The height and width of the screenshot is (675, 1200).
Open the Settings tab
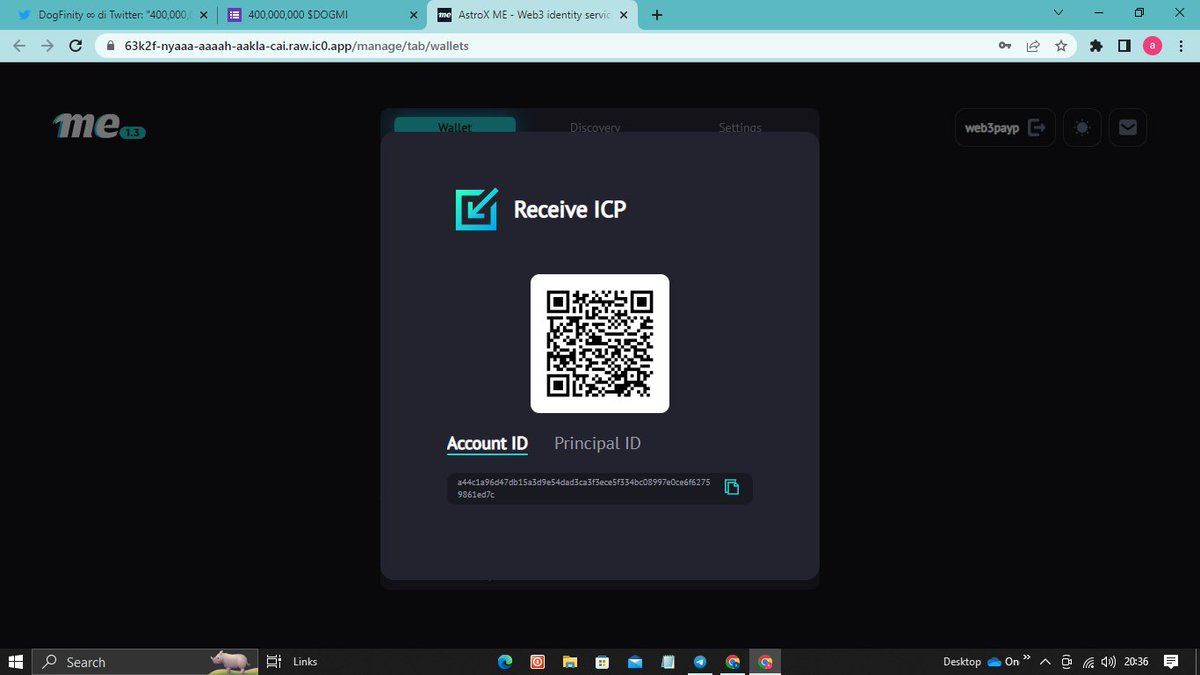coord(740,127)
